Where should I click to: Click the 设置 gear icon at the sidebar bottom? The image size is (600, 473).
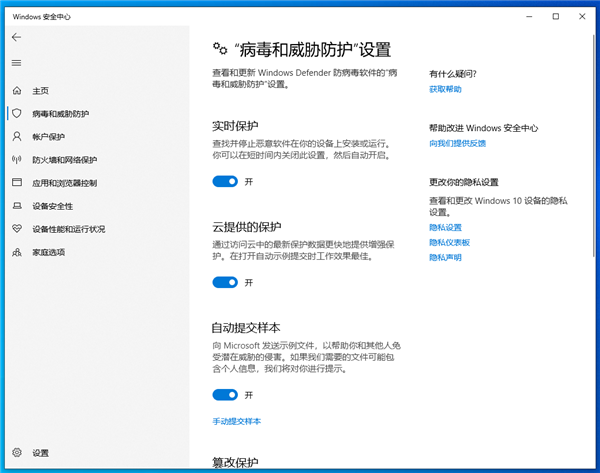click(17, 452)
